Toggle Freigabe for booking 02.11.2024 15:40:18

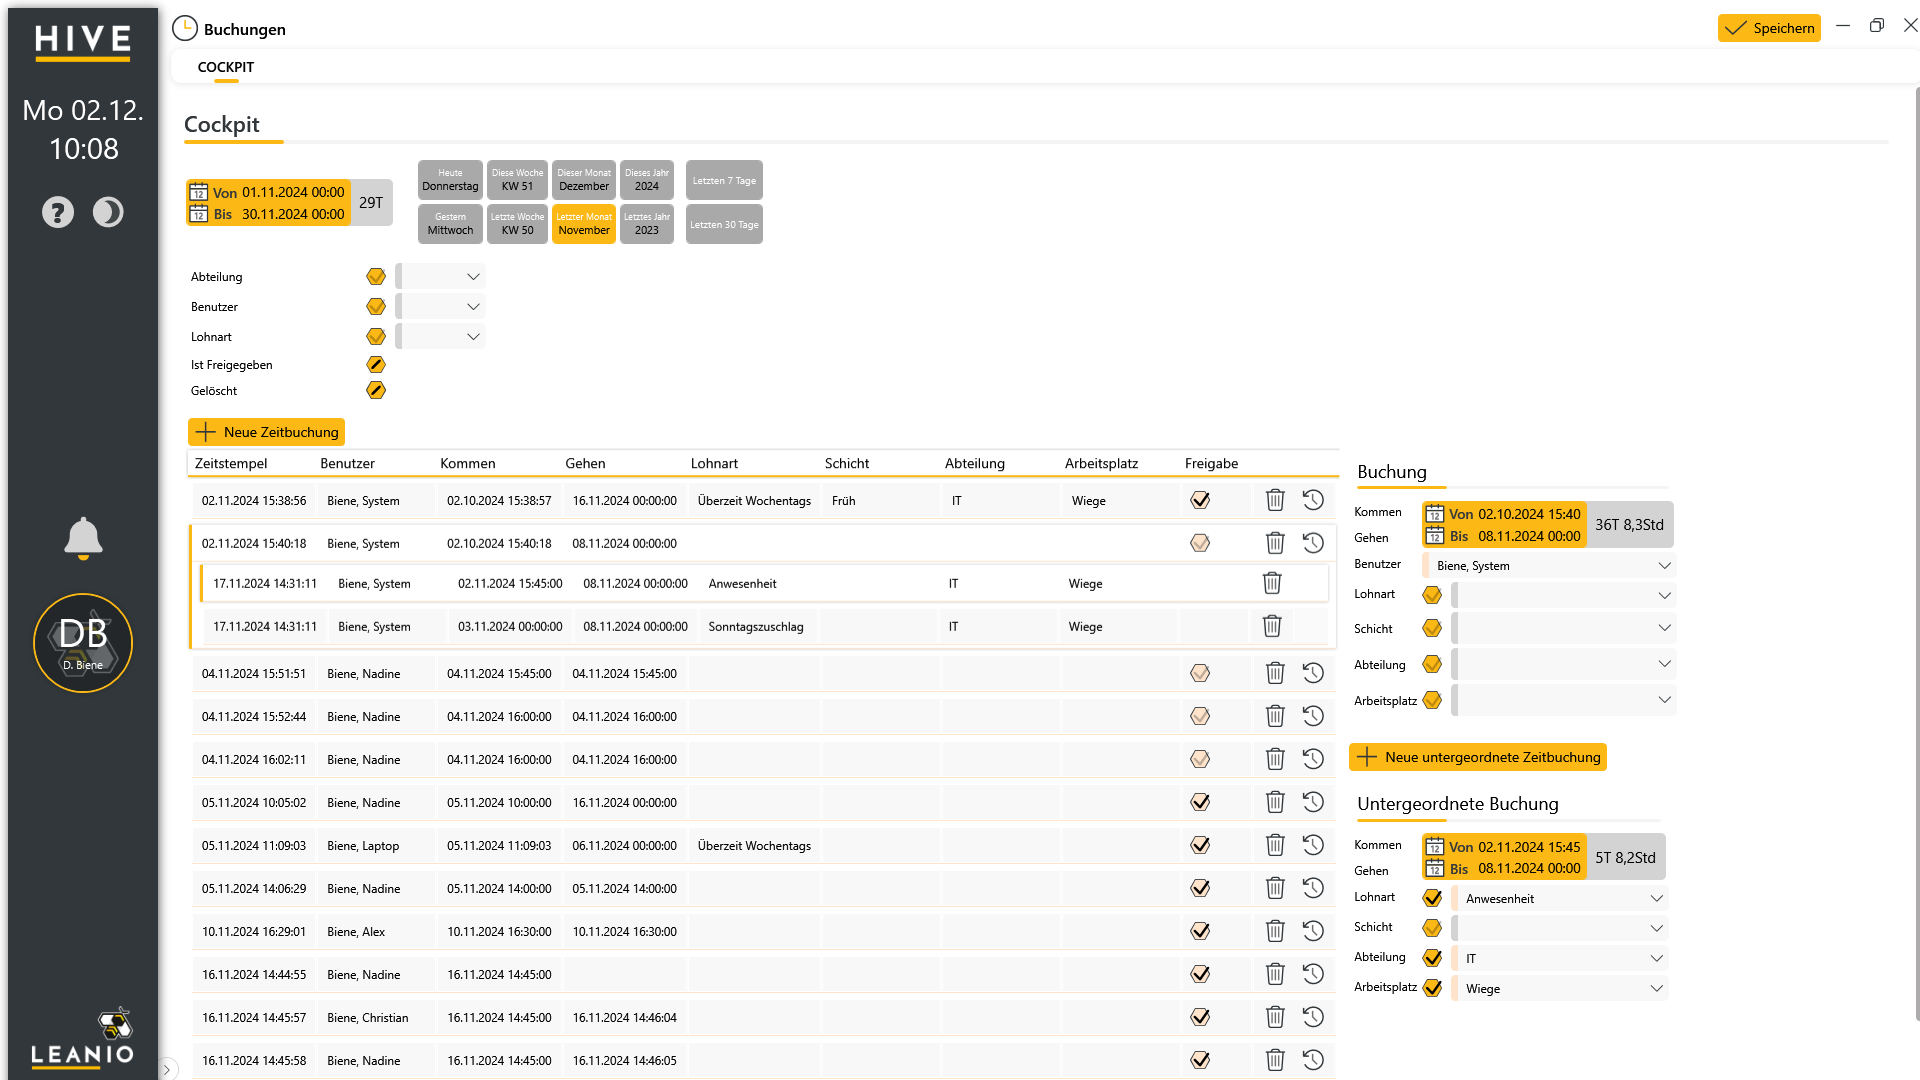point(1200,543)
